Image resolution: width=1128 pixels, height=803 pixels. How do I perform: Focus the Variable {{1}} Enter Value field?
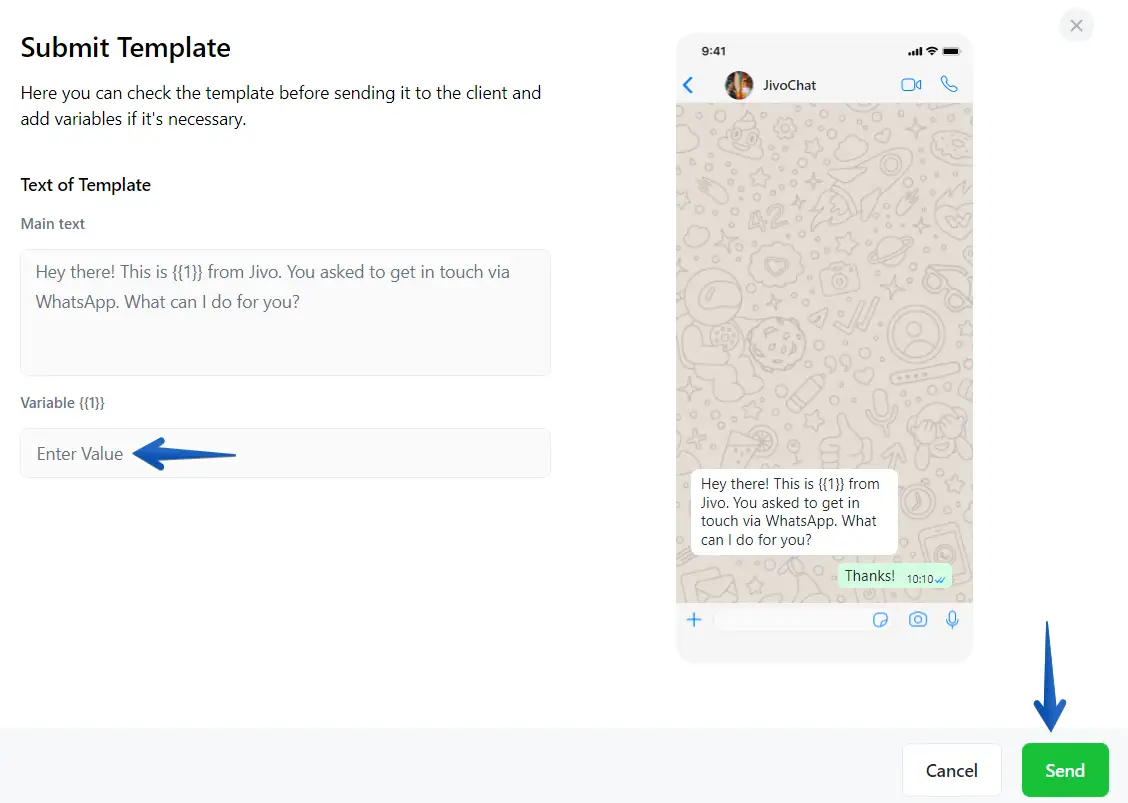[x=286, y=453]
